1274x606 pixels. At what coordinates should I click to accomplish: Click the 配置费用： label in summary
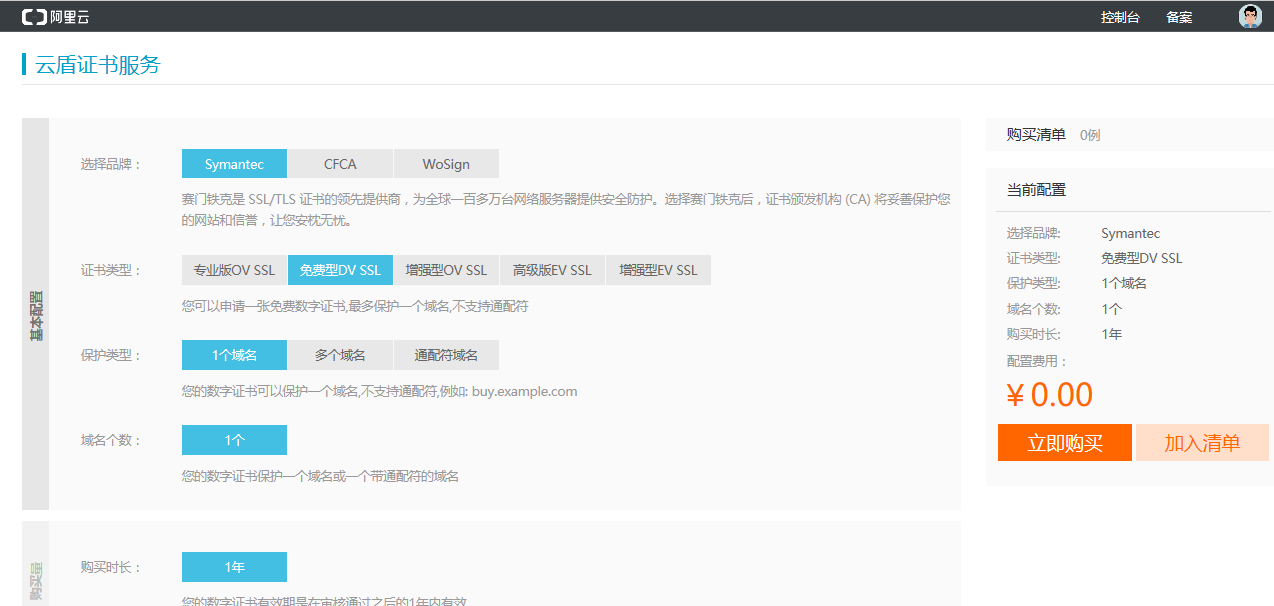(1037, 361)
